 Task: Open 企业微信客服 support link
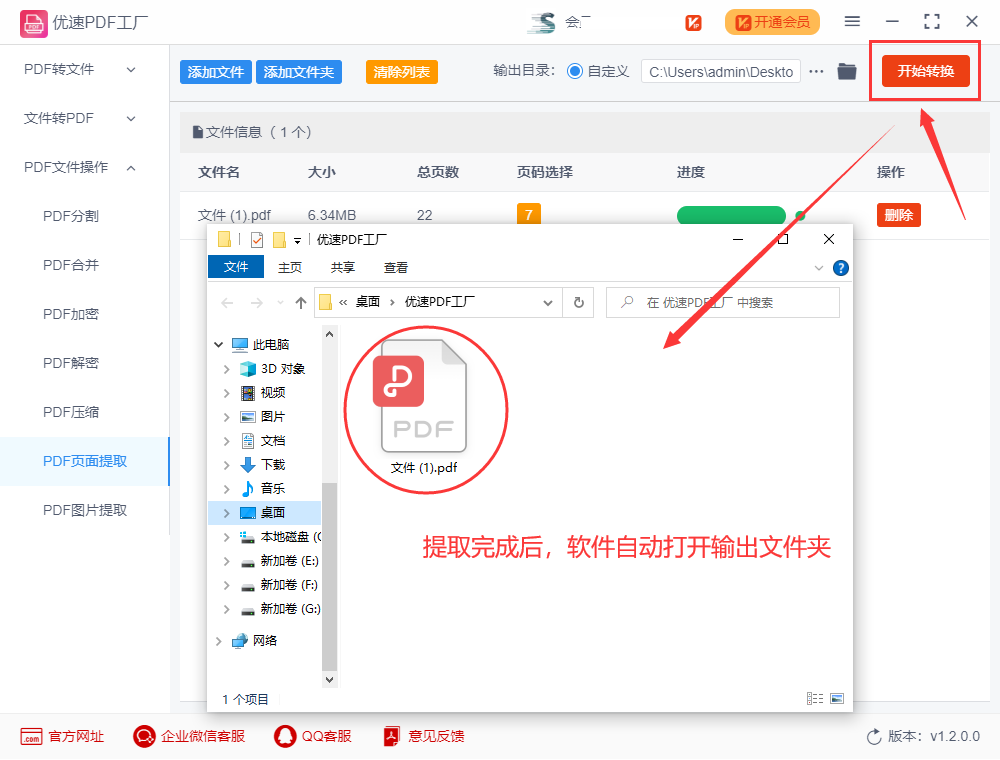click(x=189, y=736)
